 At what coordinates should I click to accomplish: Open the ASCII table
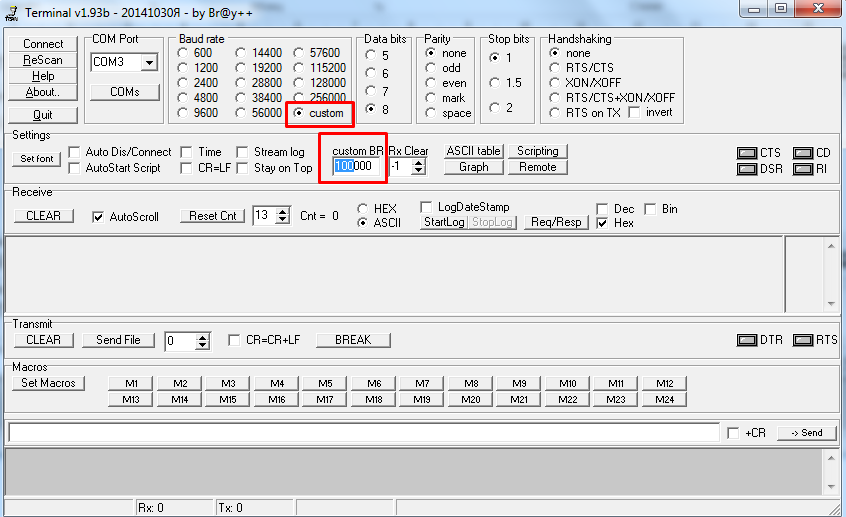click(474, 151)
